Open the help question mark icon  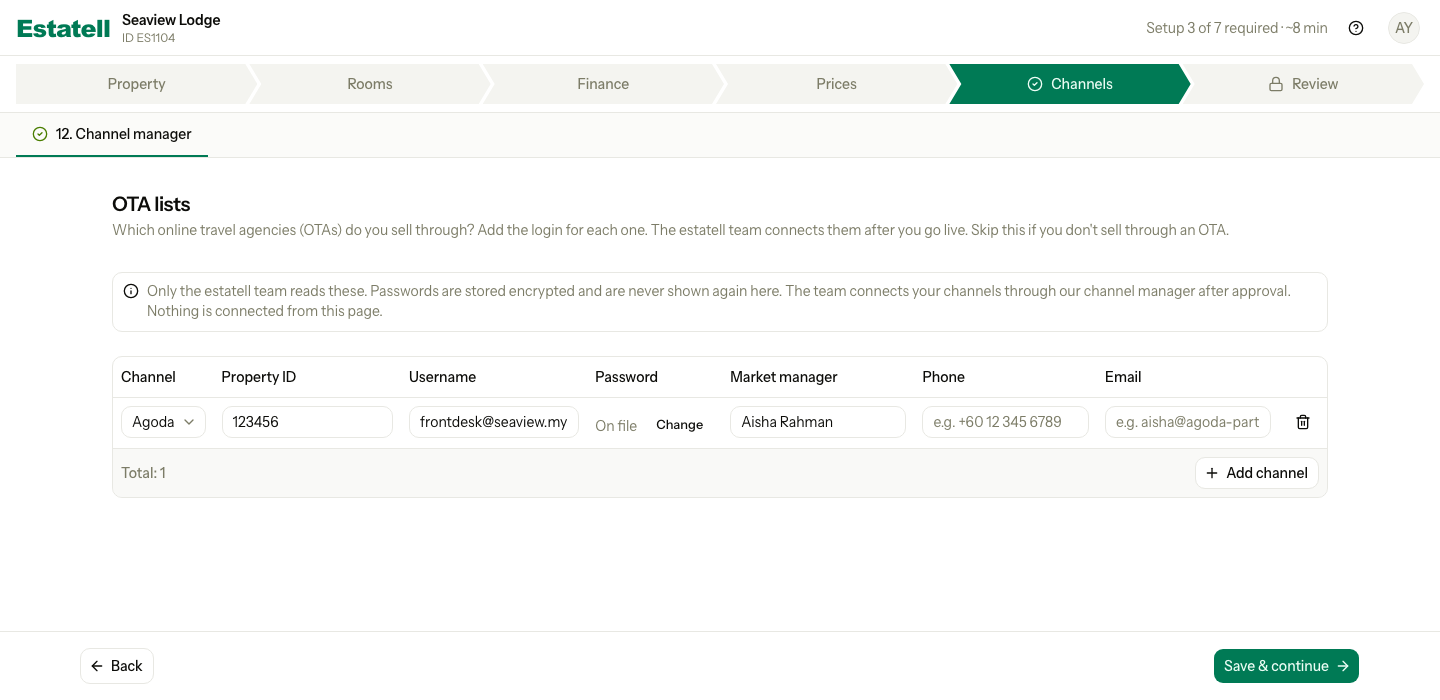click(x=1356, y=28)
